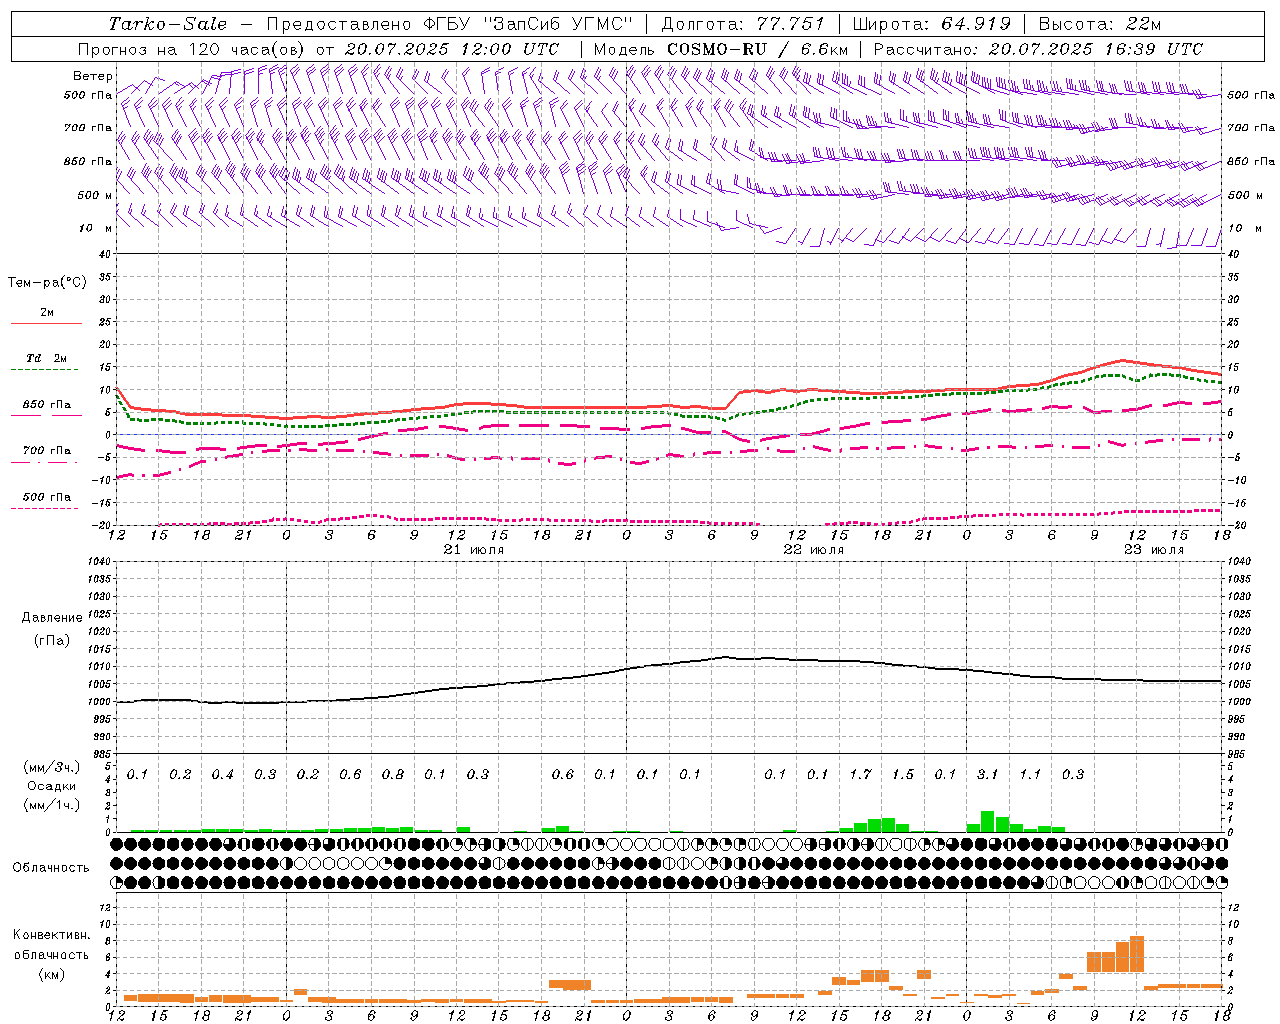Select the 1.5 precipitation amount value

tap(902, 774)
